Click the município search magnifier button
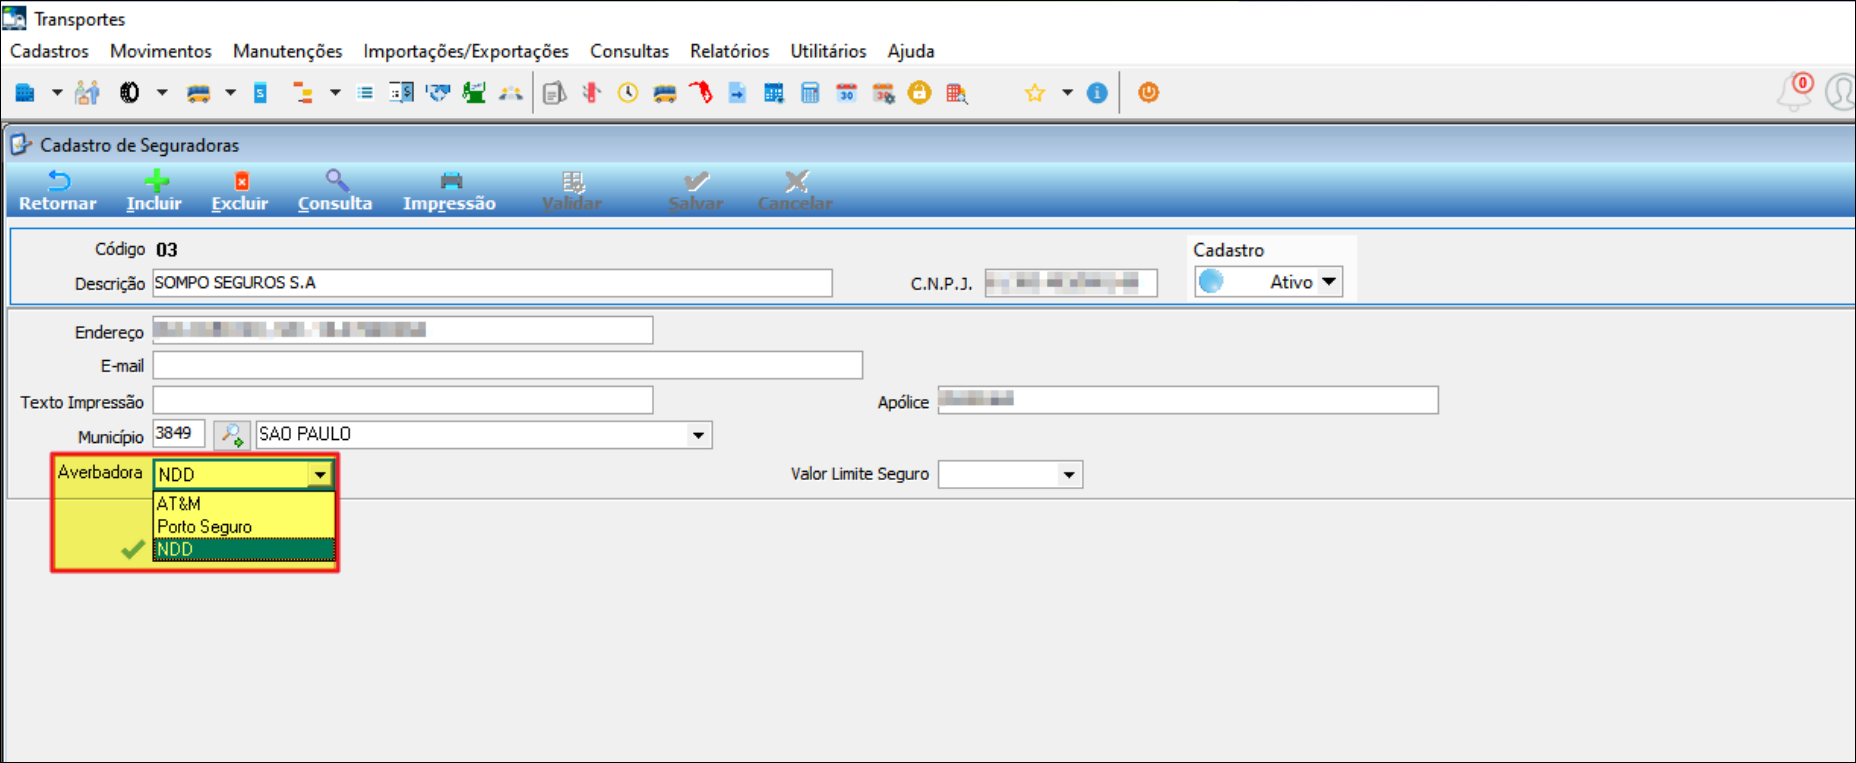 (231, 435)
